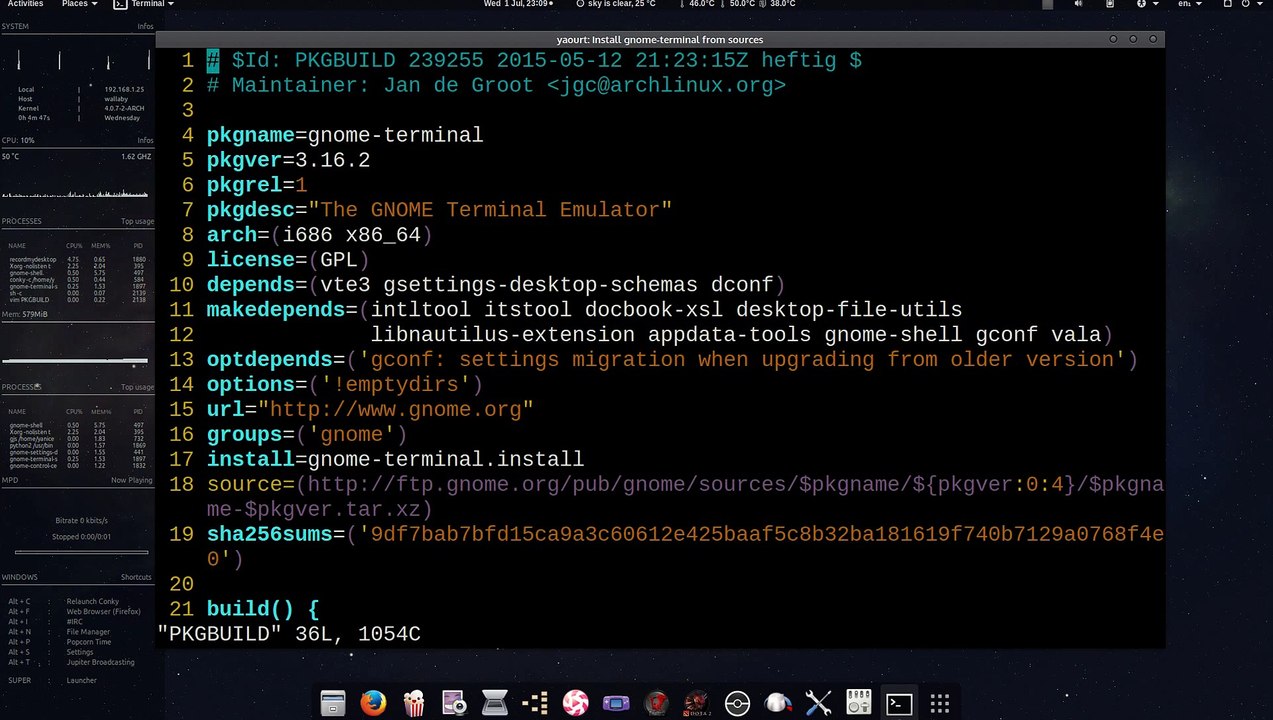Click 'install=gnome-terminal.install' line

click(x=395, y=460)
